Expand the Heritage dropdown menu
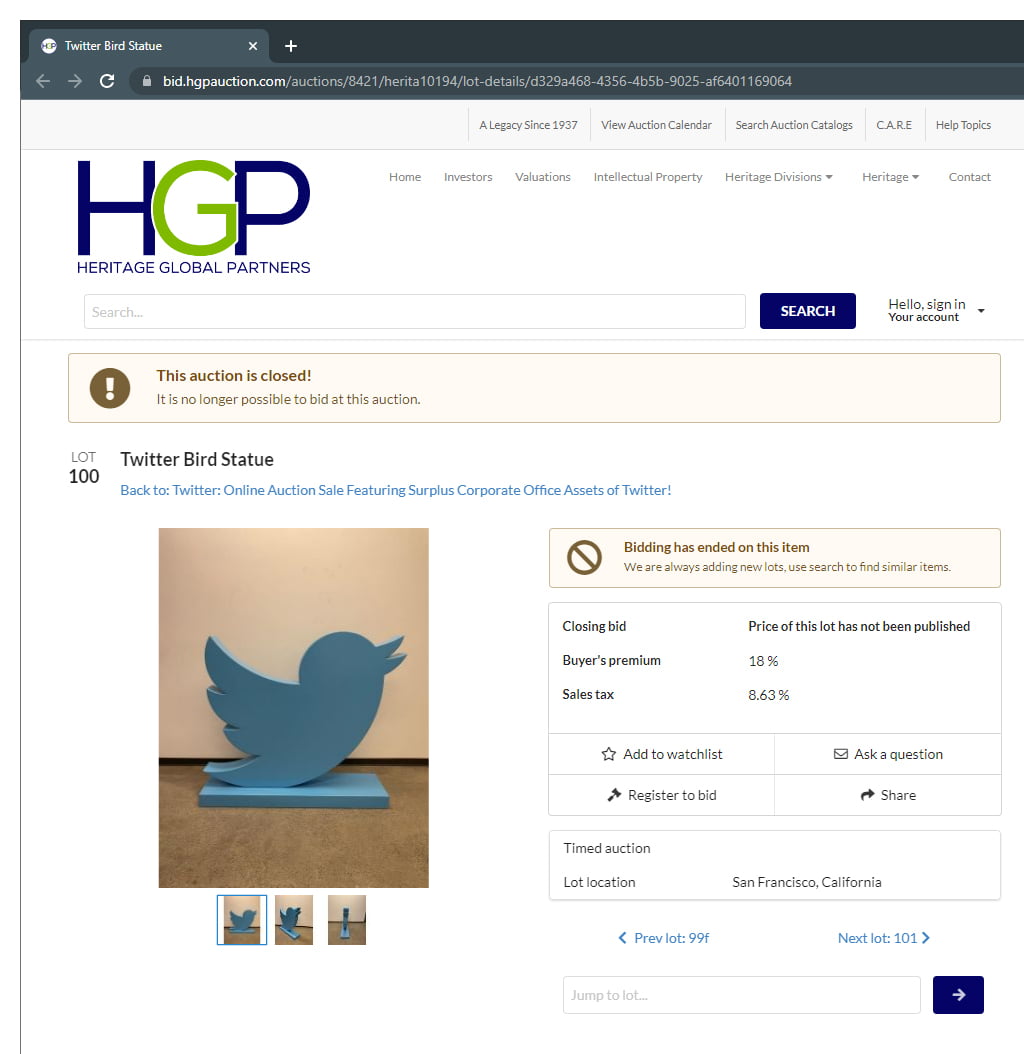The height and width of the screenshot is (1054, 1024). click(x=890, y=177)
